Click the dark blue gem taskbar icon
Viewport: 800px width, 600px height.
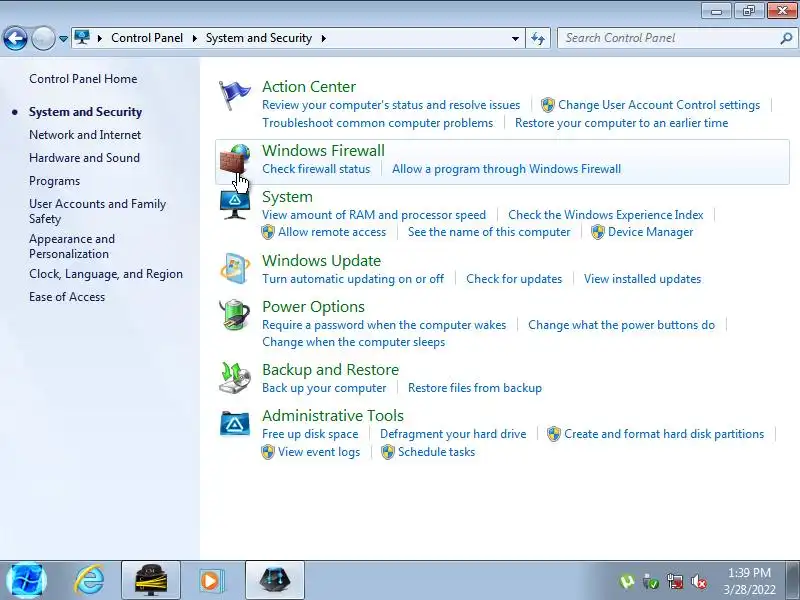275,581
